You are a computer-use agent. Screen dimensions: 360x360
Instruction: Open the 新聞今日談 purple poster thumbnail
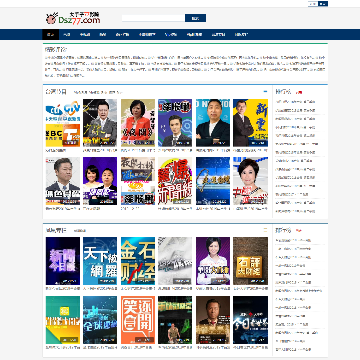pyautogui.click(x=63, y=261)
